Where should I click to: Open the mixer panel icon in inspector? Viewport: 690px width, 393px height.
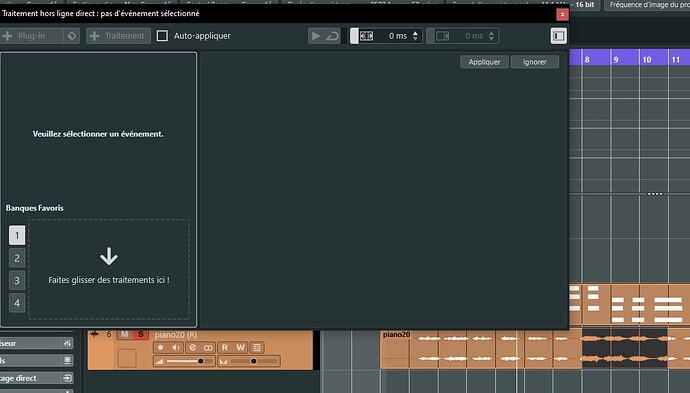coord(67,343)
